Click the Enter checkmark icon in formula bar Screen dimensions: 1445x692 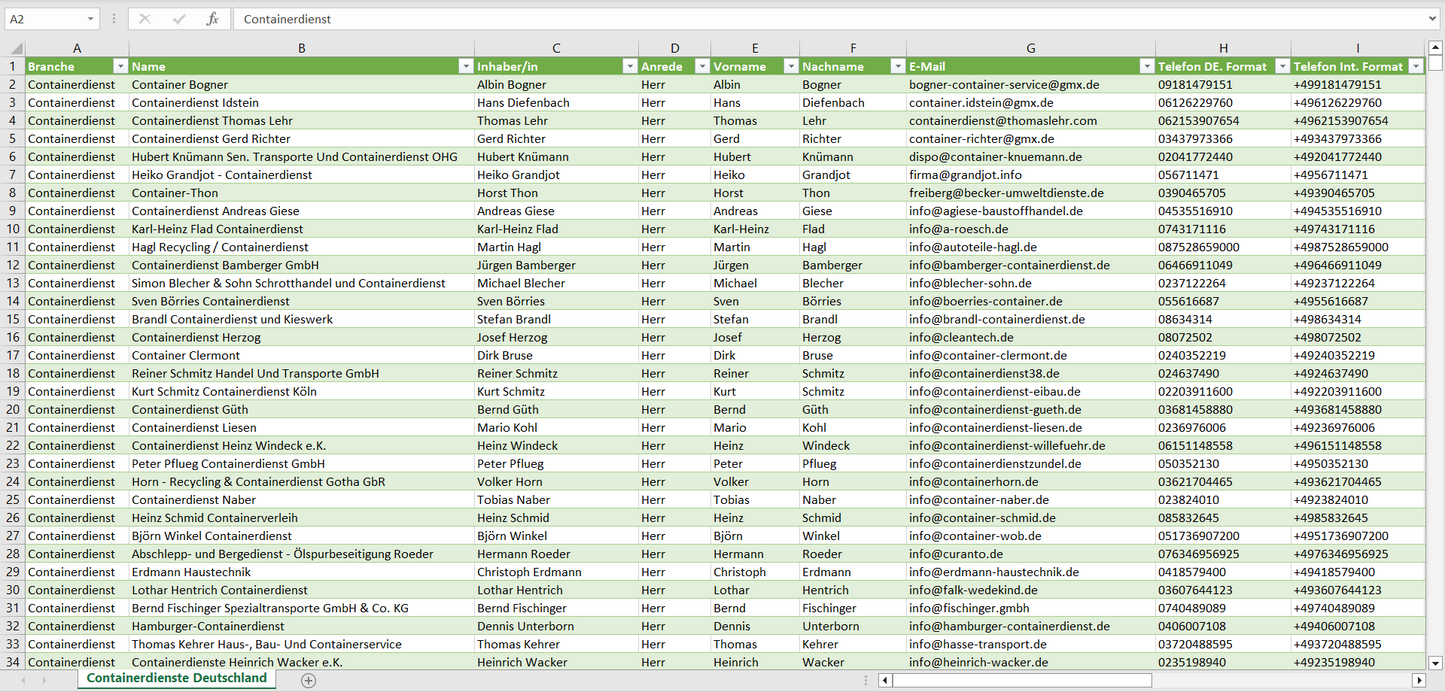click(179, 19)
